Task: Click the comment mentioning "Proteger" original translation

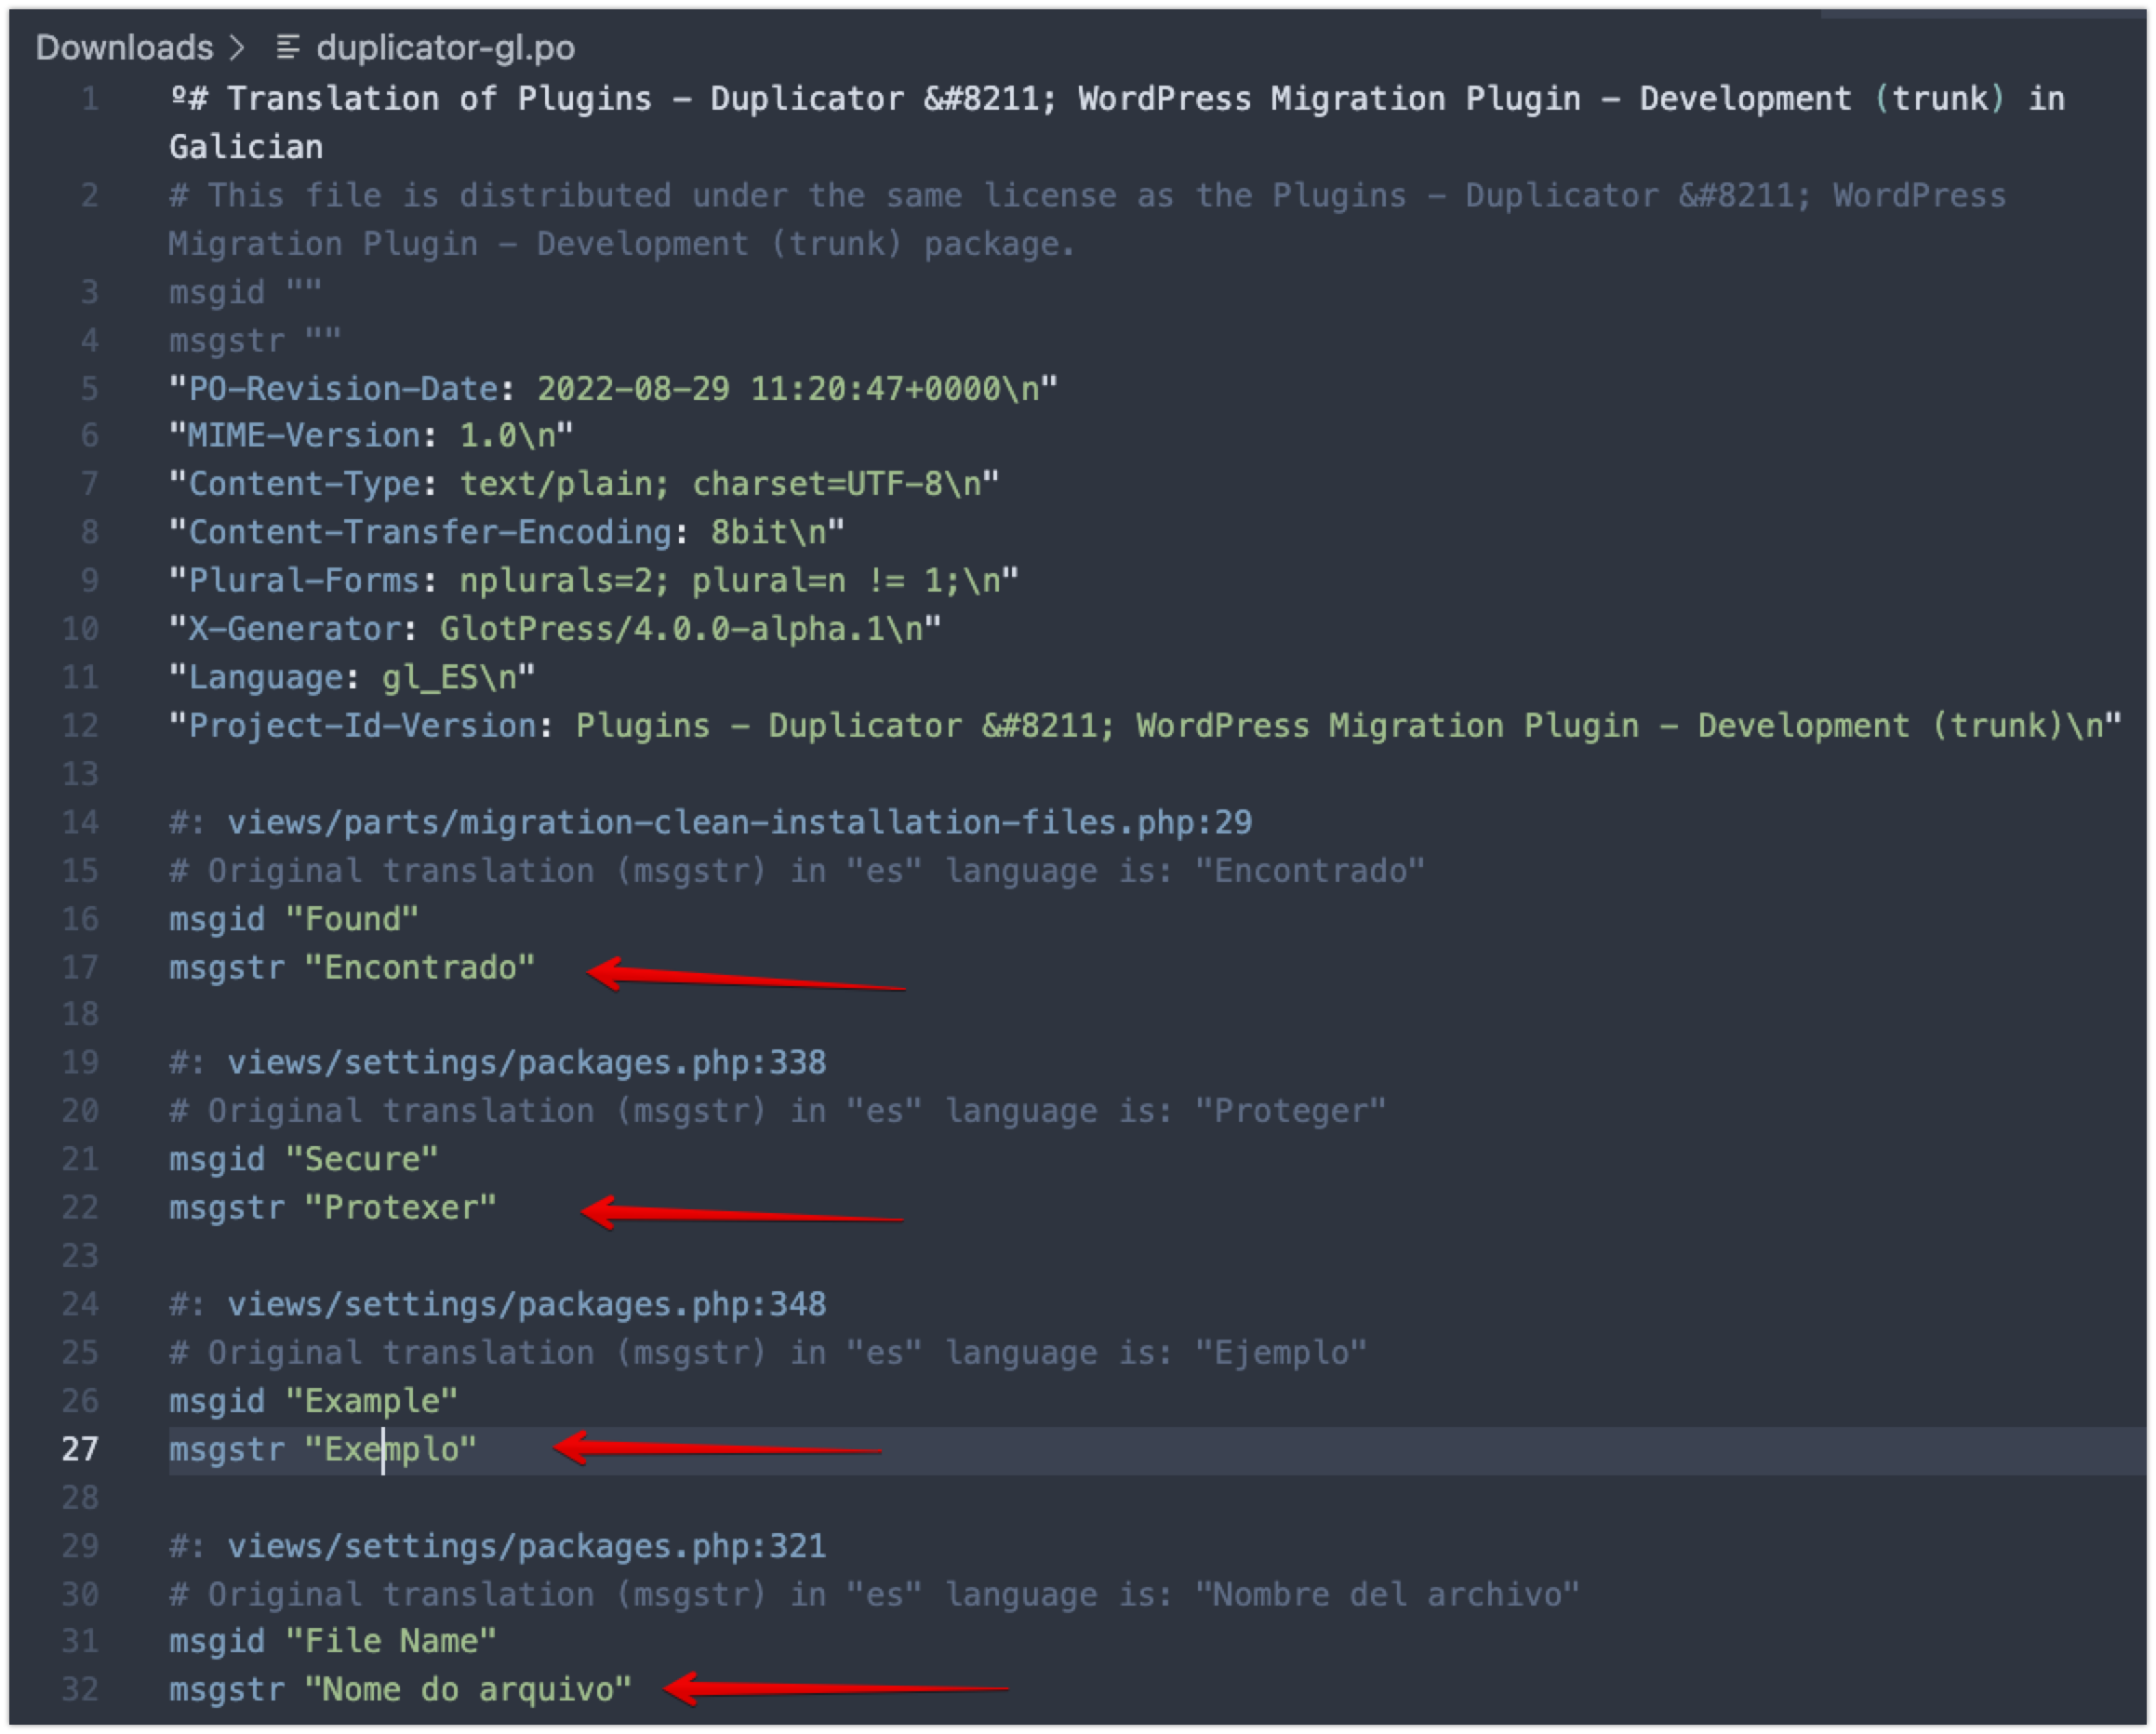Action: tap(778, 1110)
